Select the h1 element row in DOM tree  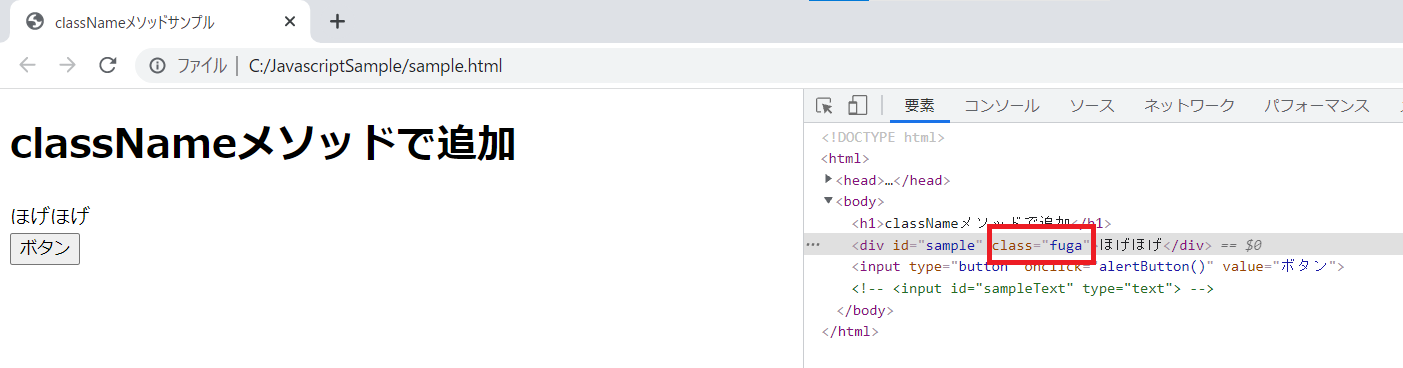point(981,223)
